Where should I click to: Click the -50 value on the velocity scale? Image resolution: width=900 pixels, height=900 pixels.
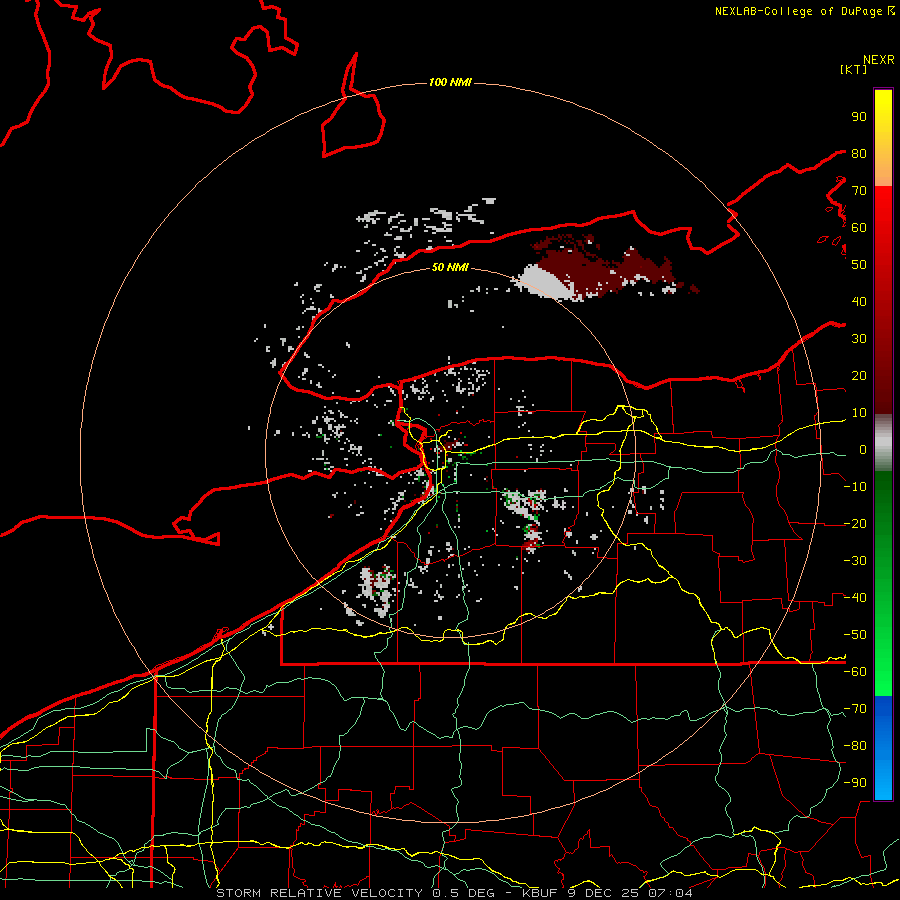[x=855, y=635]
